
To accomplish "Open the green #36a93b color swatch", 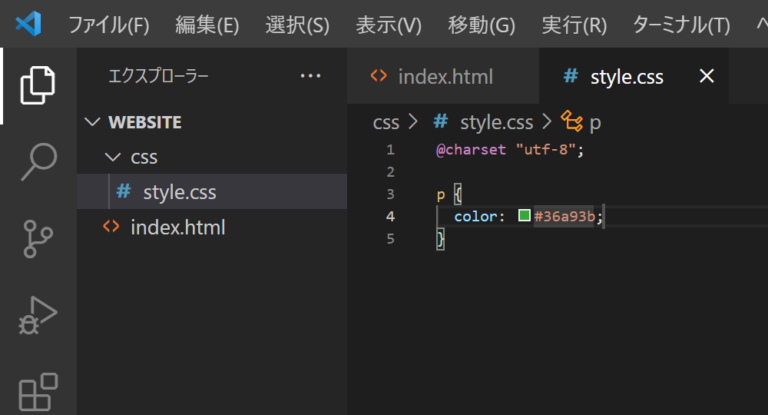I will coord(524,216).
